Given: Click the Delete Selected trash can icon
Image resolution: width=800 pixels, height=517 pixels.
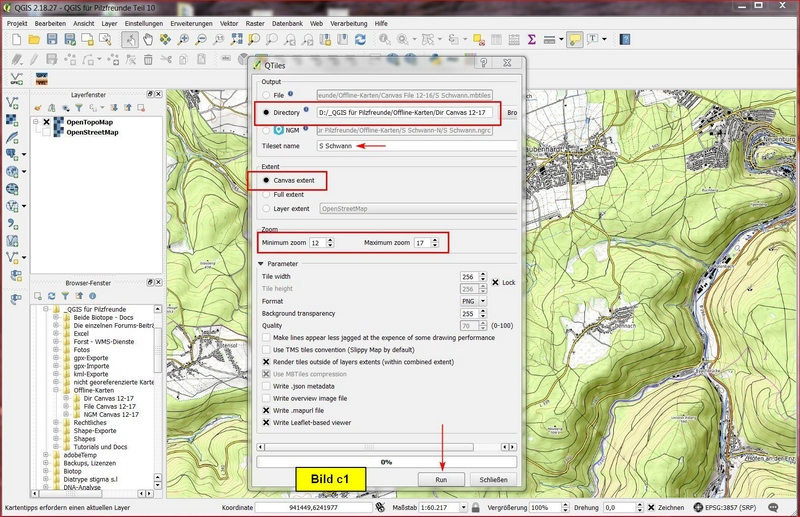Looking at the screenshot, I should coord(148,60).
